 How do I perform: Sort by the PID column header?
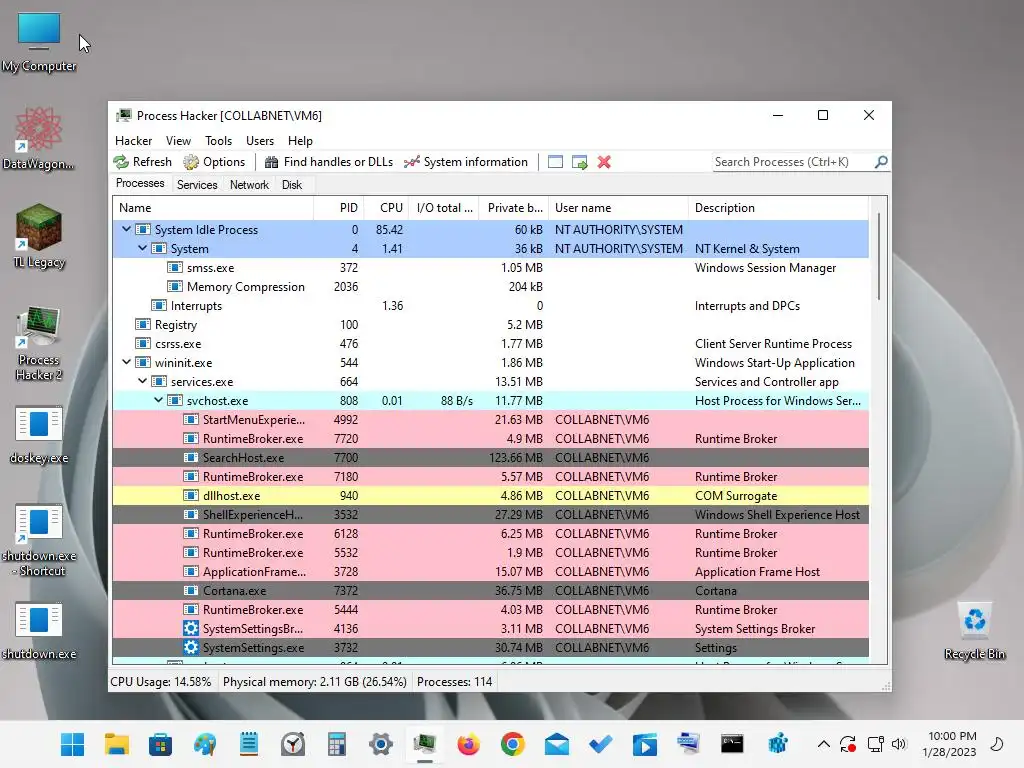pos(338,208)
